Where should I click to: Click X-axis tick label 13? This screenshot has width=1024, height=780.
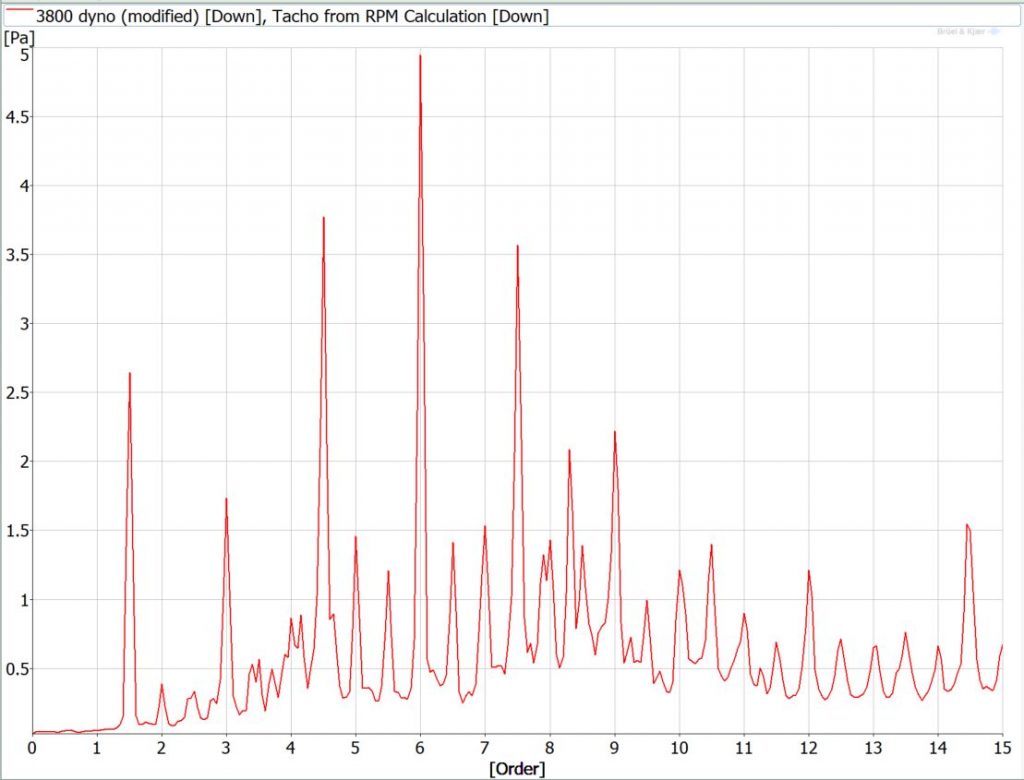873,748
